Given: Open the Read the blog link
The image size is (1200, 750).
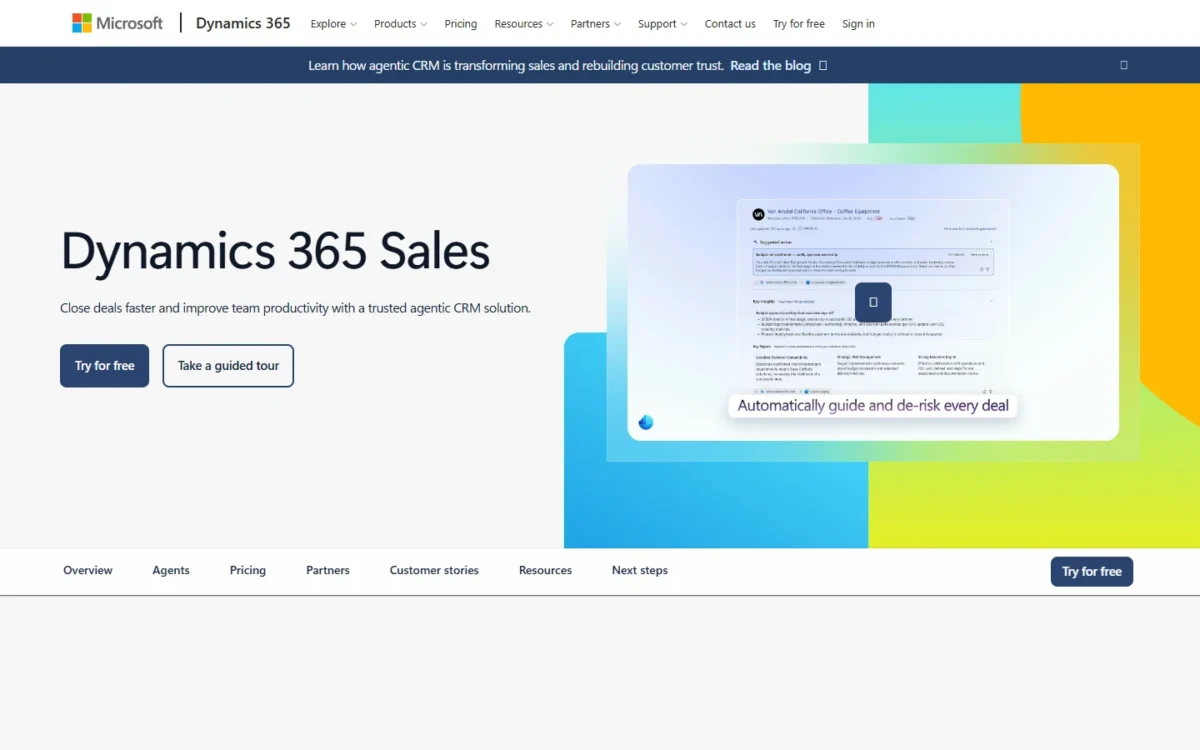Looking at the screenshot, I should [771, 65].
